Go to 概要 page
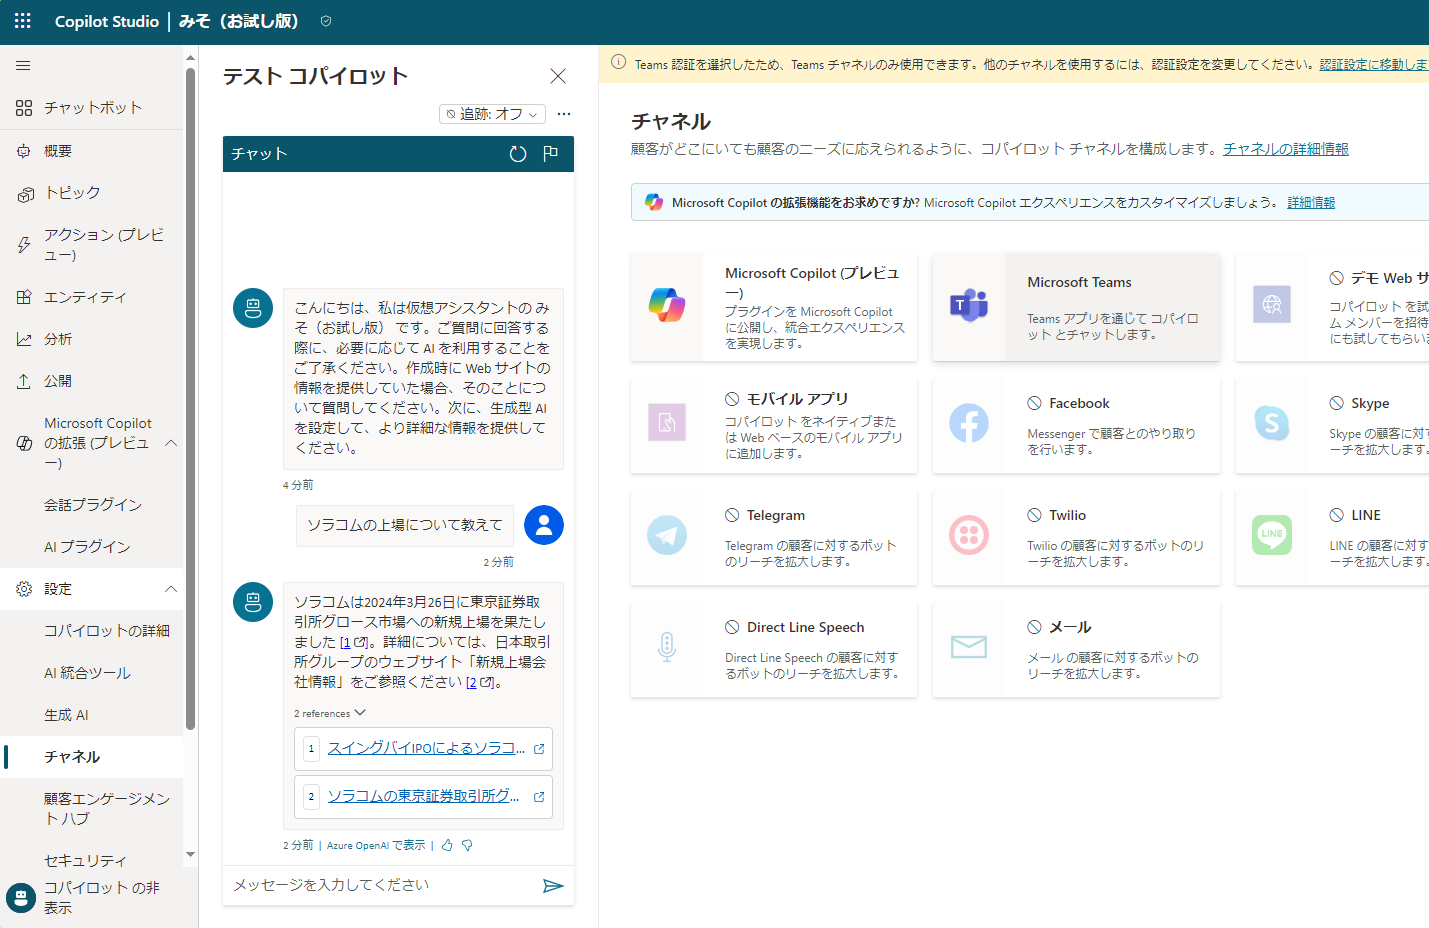This screenshot has height=928, width=1429. point(92,151)
